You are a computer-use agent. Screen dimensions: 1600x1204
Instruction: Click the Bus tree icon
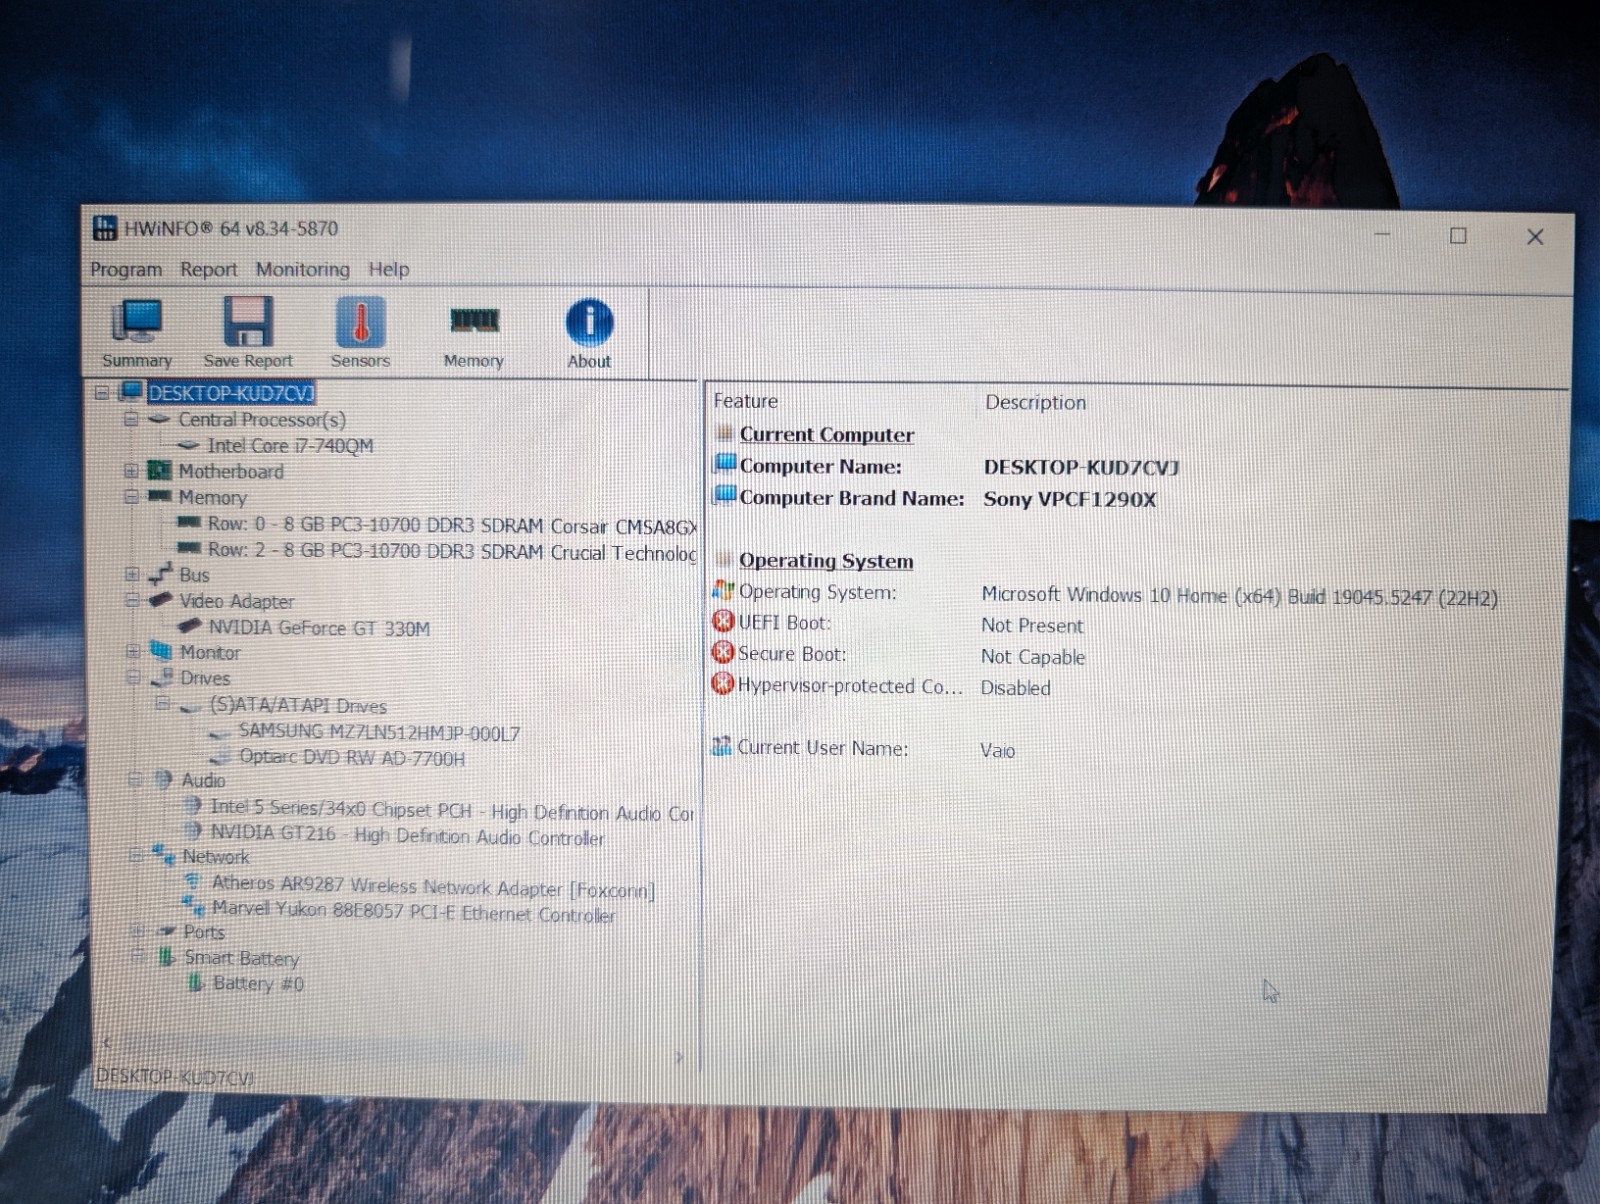point(160,574)
